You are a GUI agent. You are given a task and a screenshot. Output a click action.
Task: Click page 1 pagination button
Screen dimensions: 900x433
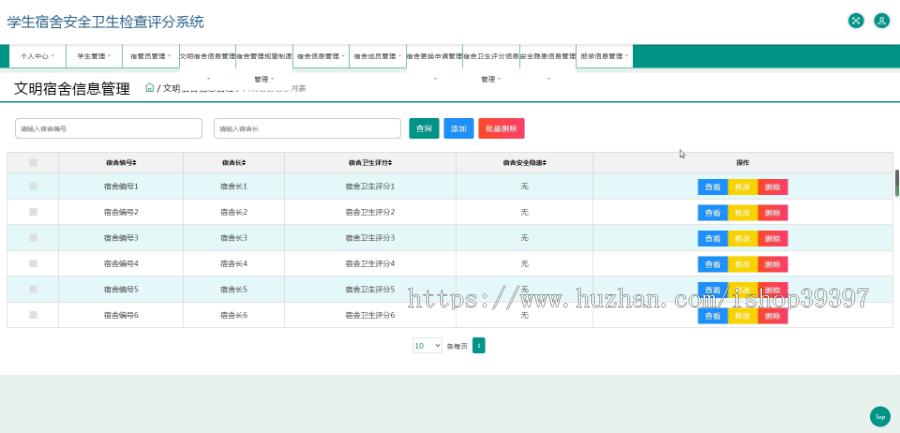pos(479,345)
